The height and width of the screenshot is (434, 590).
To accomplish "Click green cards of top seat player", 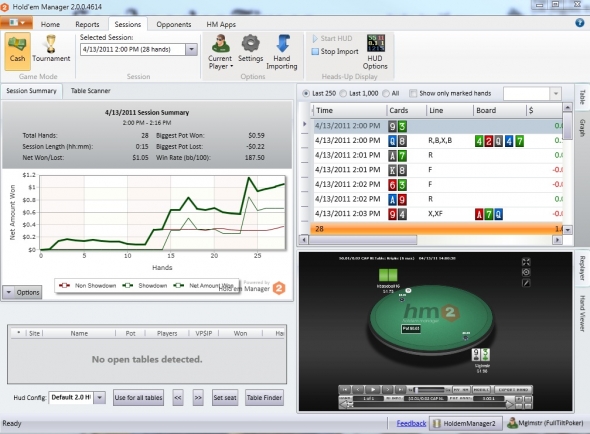I will (388, 275).
